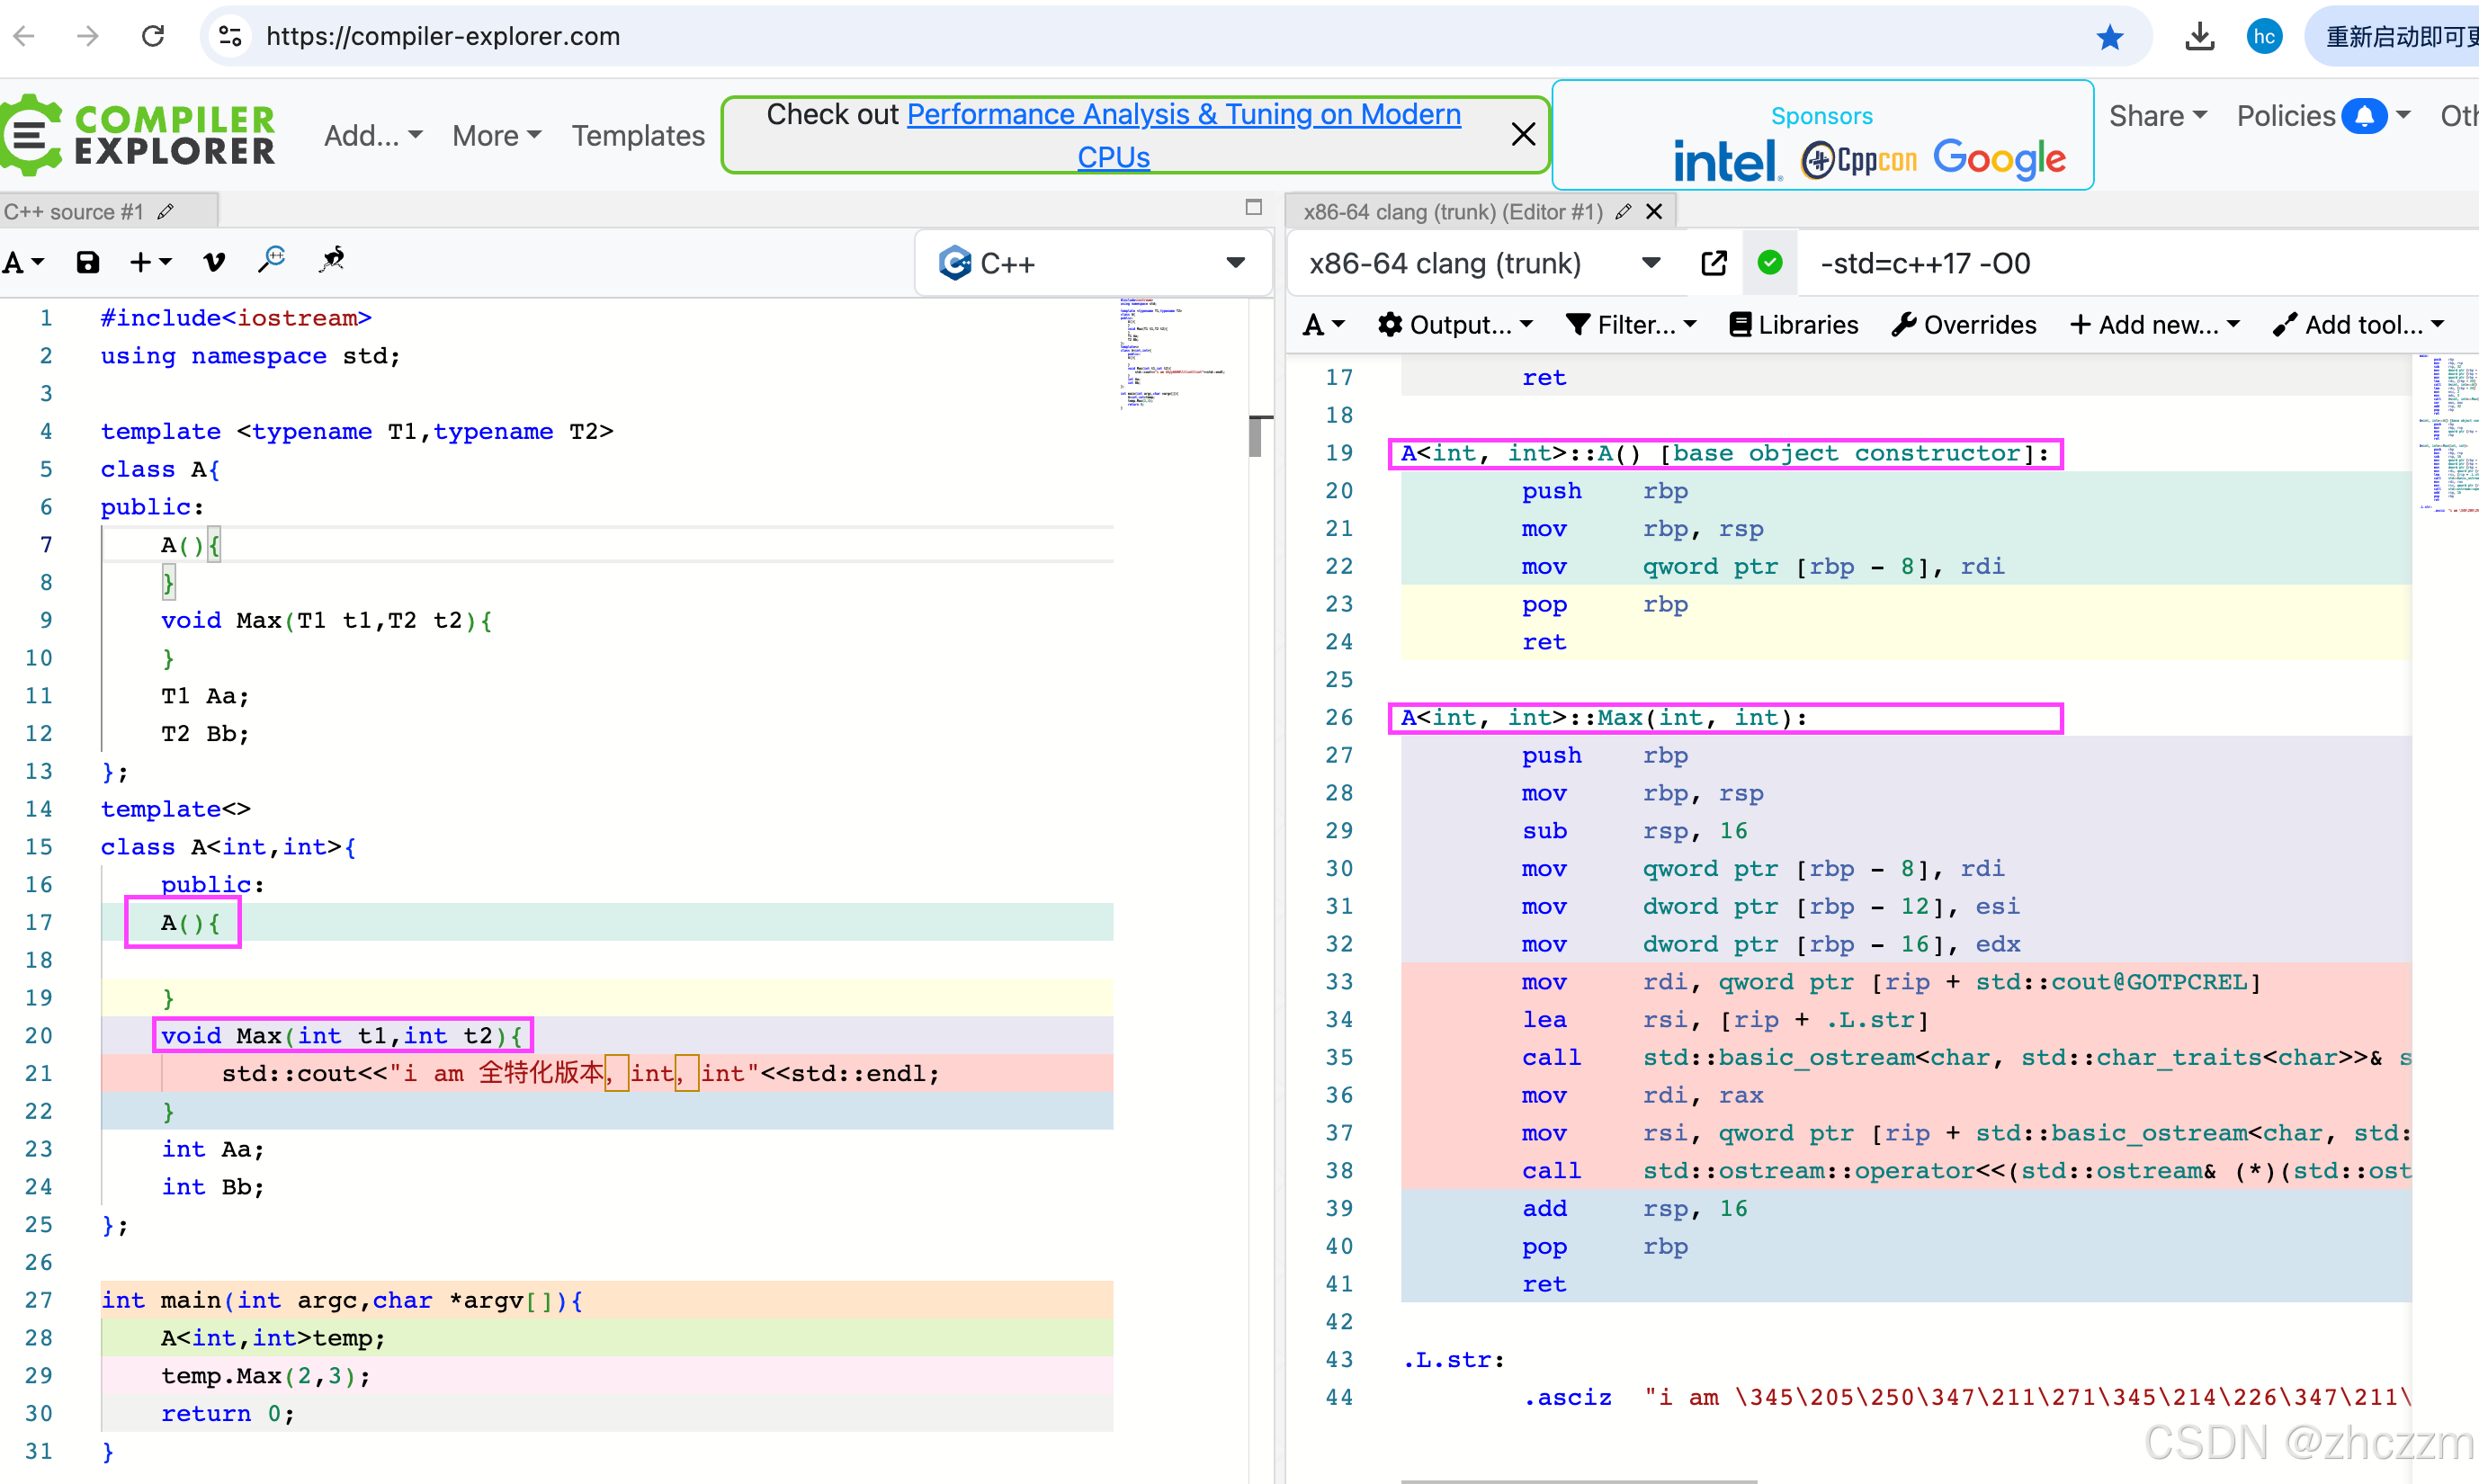The width and height of the screenshot is (2479, 1484).
Task: Dismiss the promotional banner with X
Action: (x=1522, y=134)
